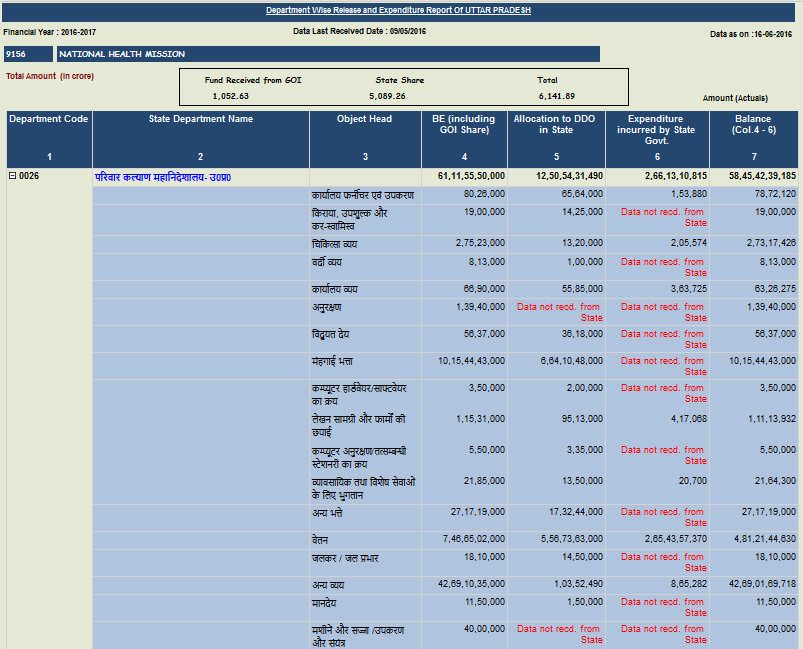Collapse department 0026 row expander
803x649 pixels.
[x=12, y=176]
